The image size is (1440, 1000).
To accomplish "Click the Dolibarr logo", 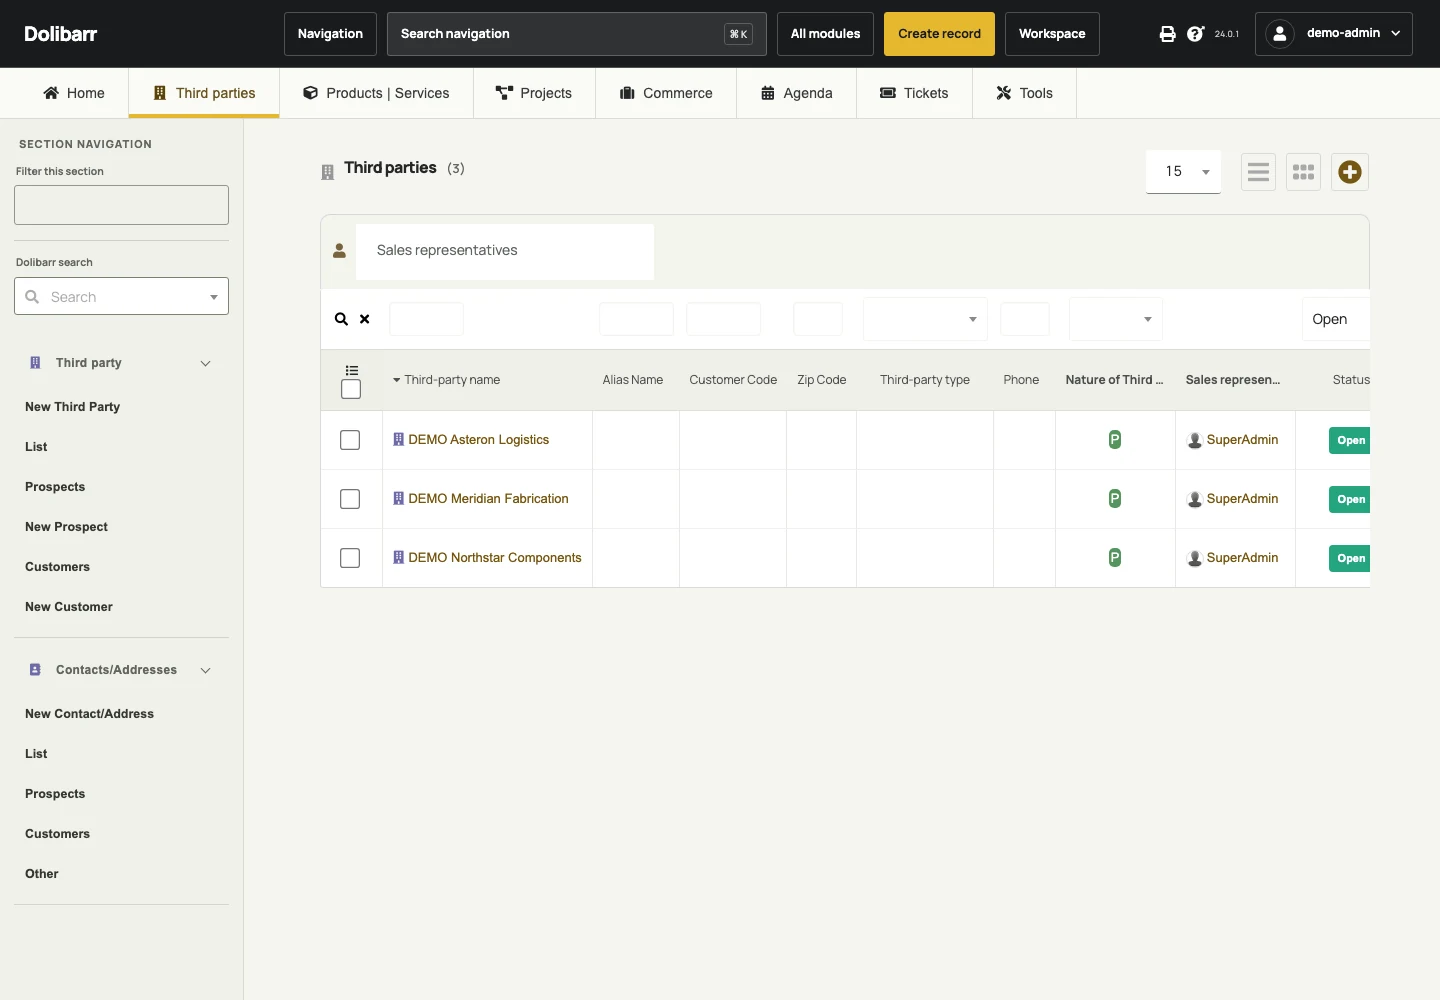I will tap(60, 34).
